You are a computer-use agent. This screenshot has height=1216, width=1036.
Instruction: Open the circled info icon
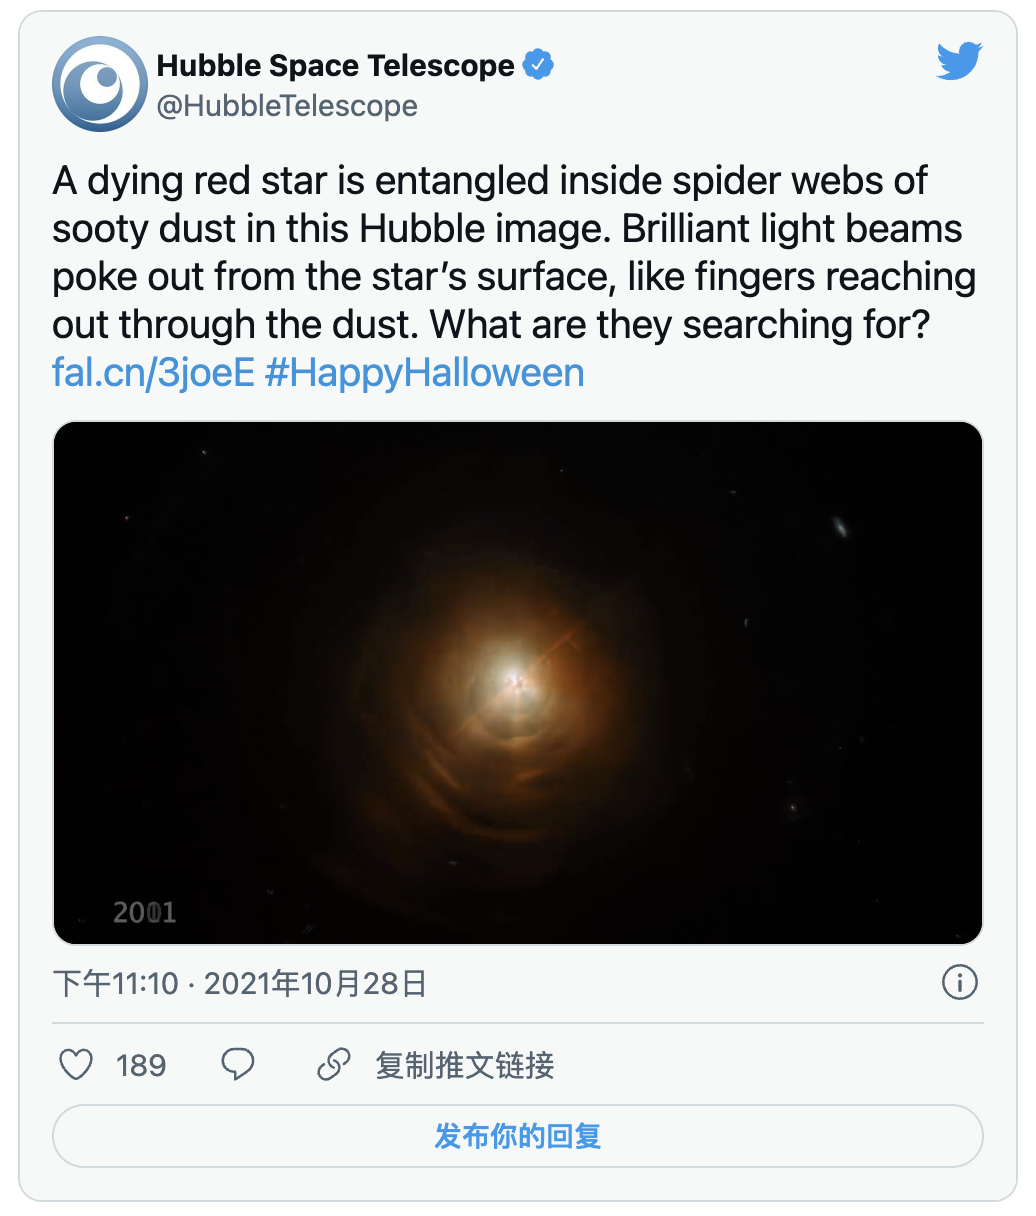tap(959, 983)
